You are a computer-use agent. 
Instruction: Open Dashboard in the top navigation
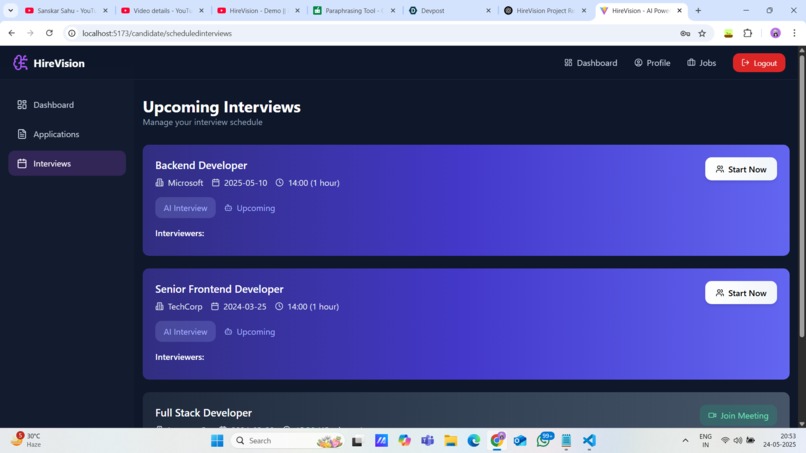coord(591,63)
